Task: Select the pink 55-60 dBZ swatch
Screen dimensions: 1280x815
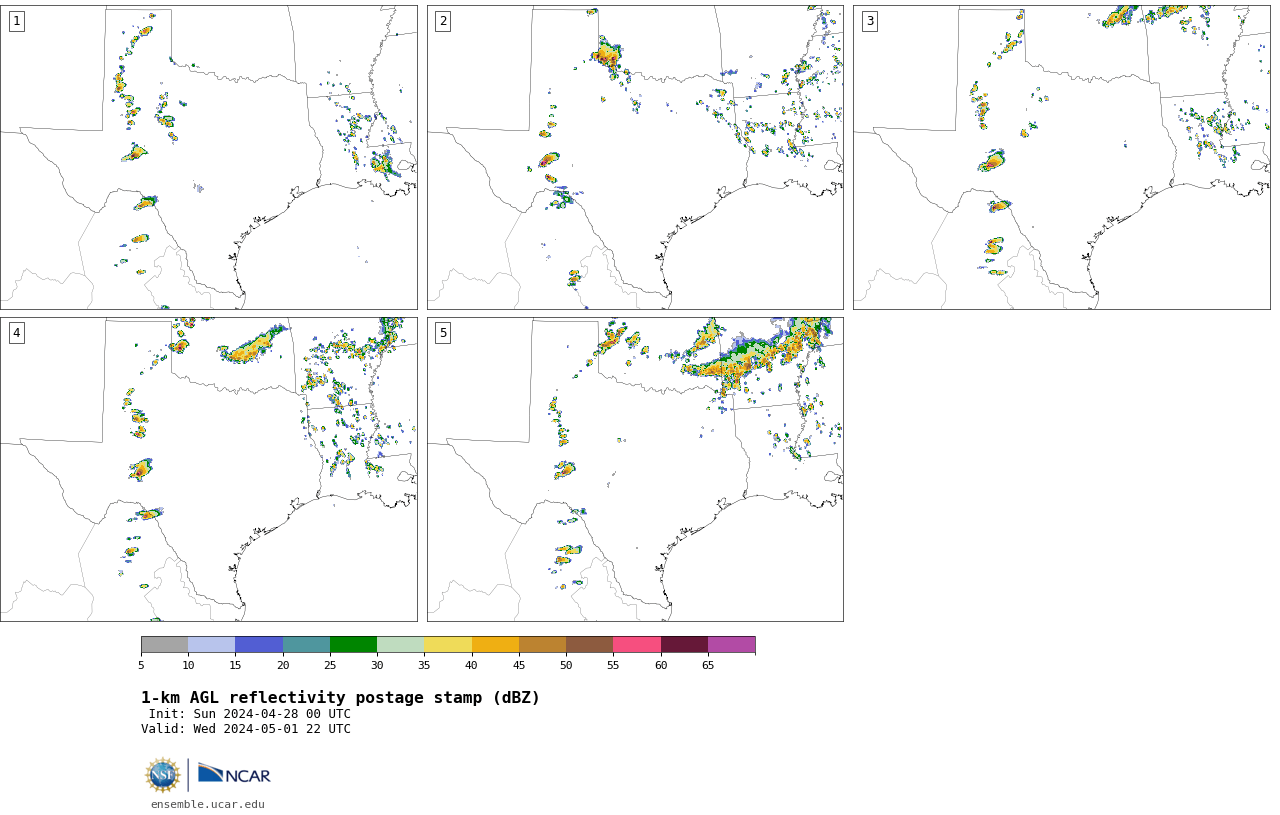Action: [x=637, y=644]
